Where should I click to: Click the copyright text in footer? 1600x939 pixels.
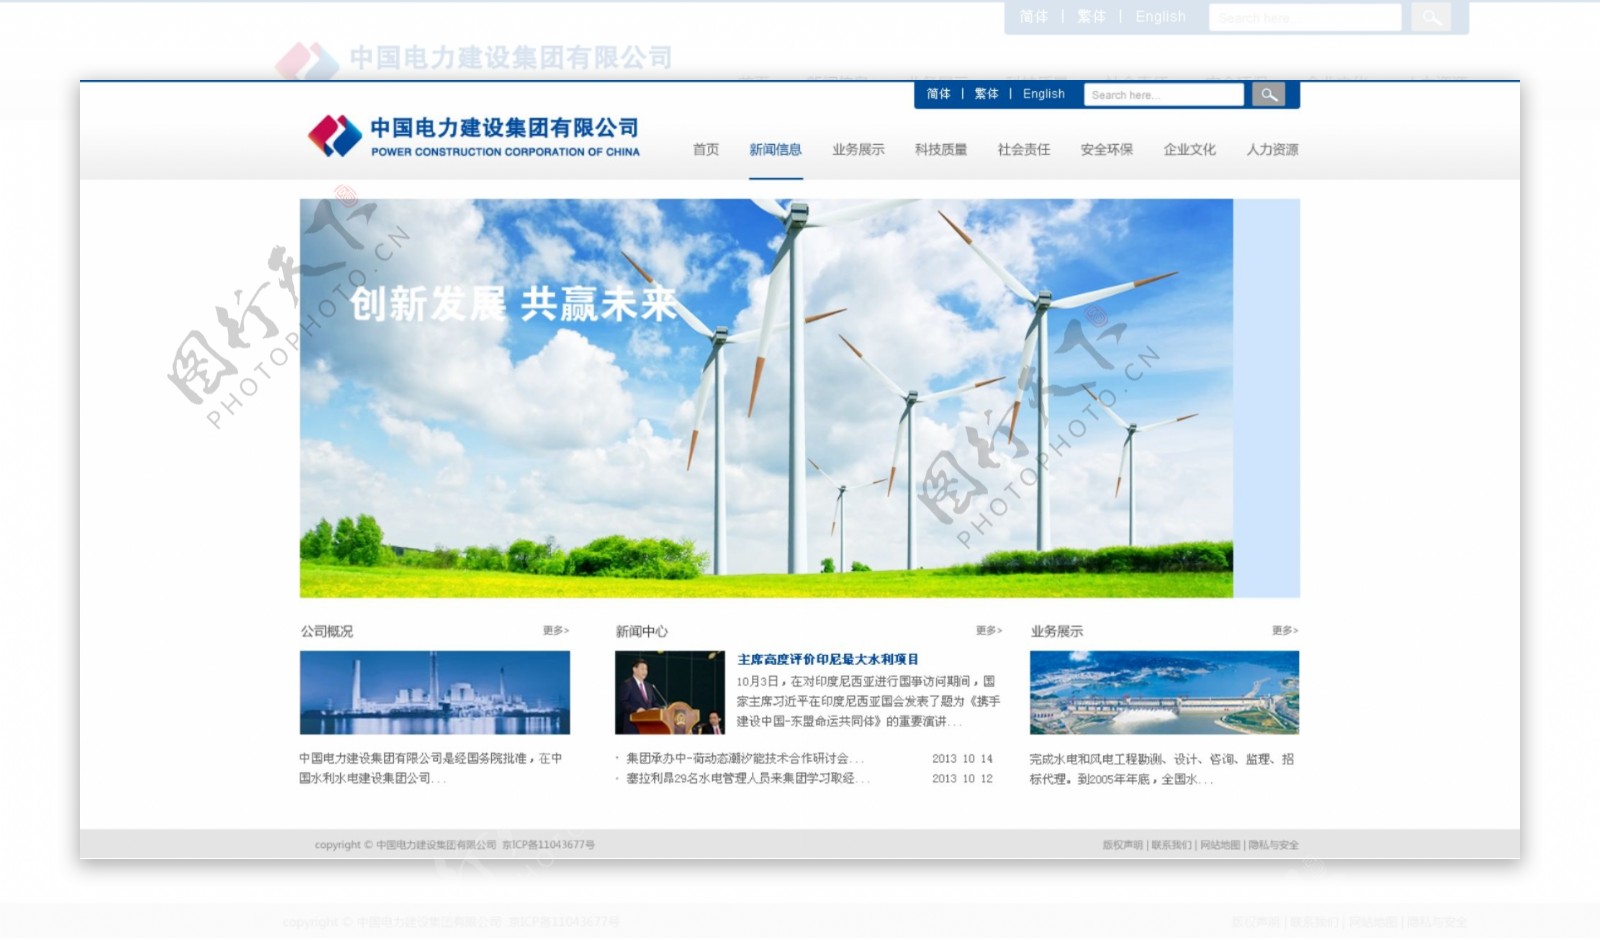click(455, 845)
